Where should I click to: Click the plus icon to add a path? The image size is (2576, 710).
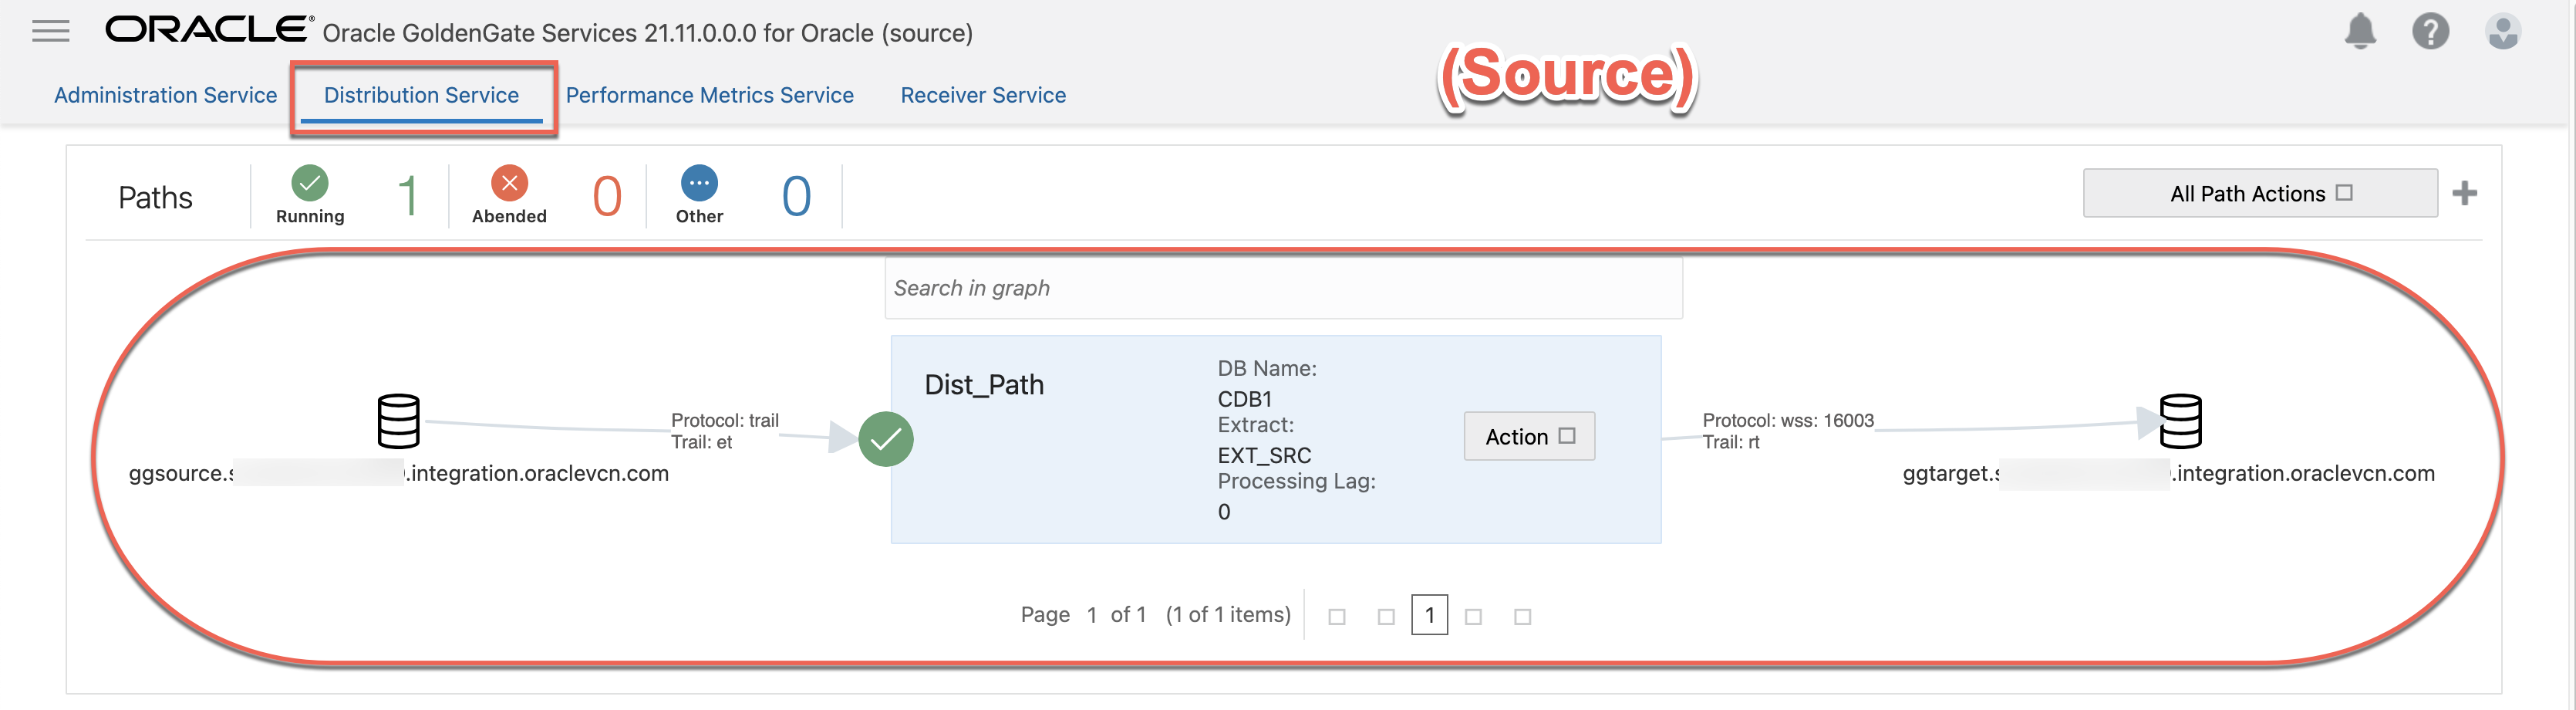pyautogui.click(x=2465, y=192)
